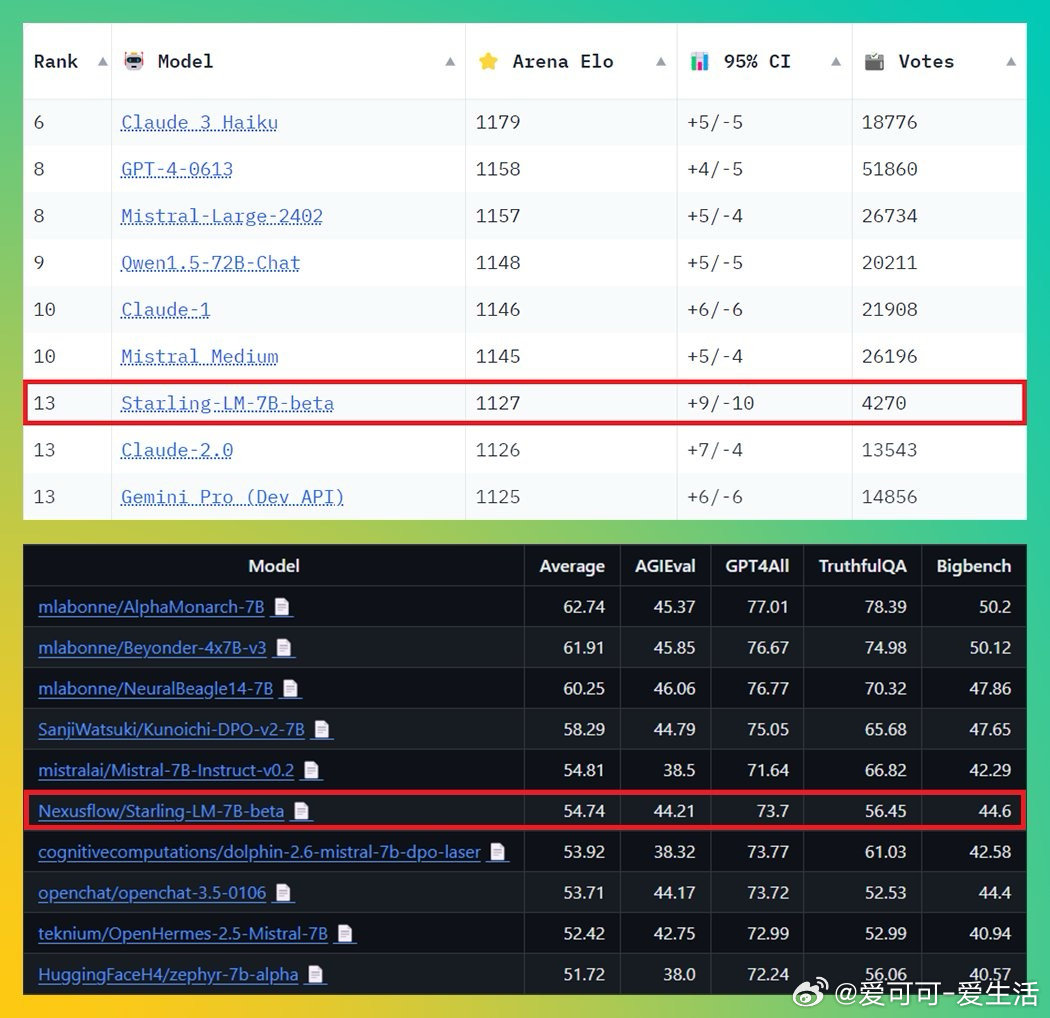The image size is (1050, 1018).
Task: Open cognitivecomputations/dolphin-2.6-mistral-7b-dpo-laser link
Action: [x=259, y=852]
